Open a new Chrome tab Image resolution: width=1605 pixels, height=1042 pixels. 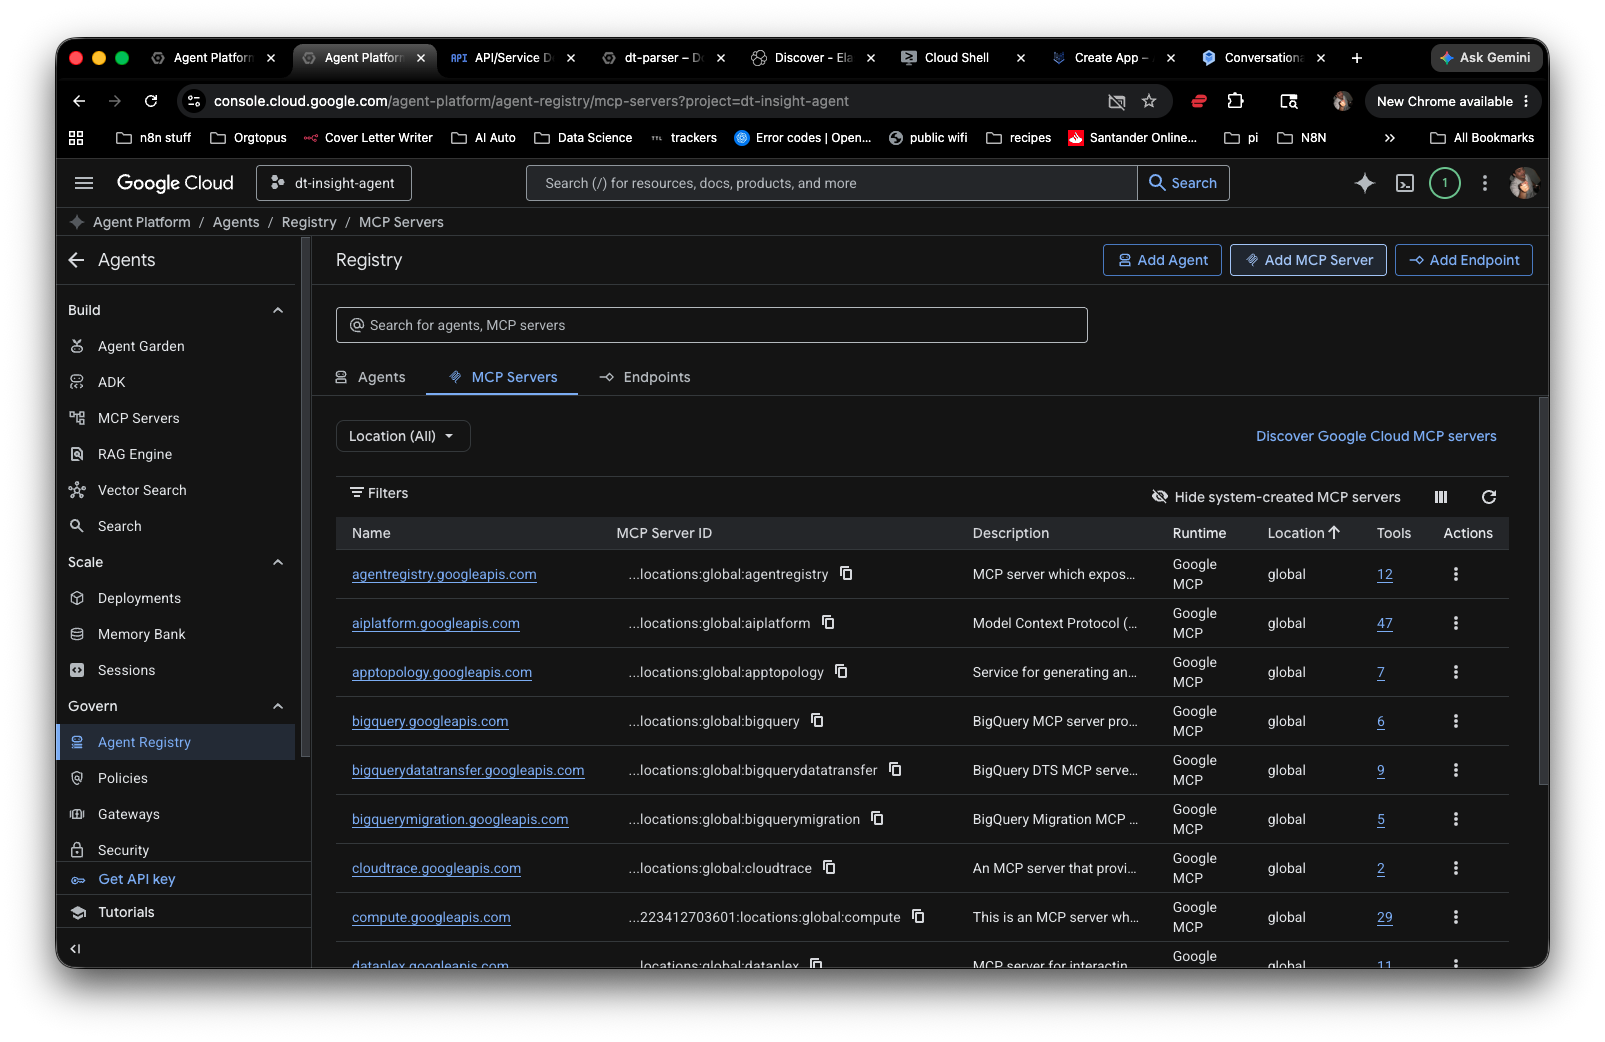click(1356, 58)
